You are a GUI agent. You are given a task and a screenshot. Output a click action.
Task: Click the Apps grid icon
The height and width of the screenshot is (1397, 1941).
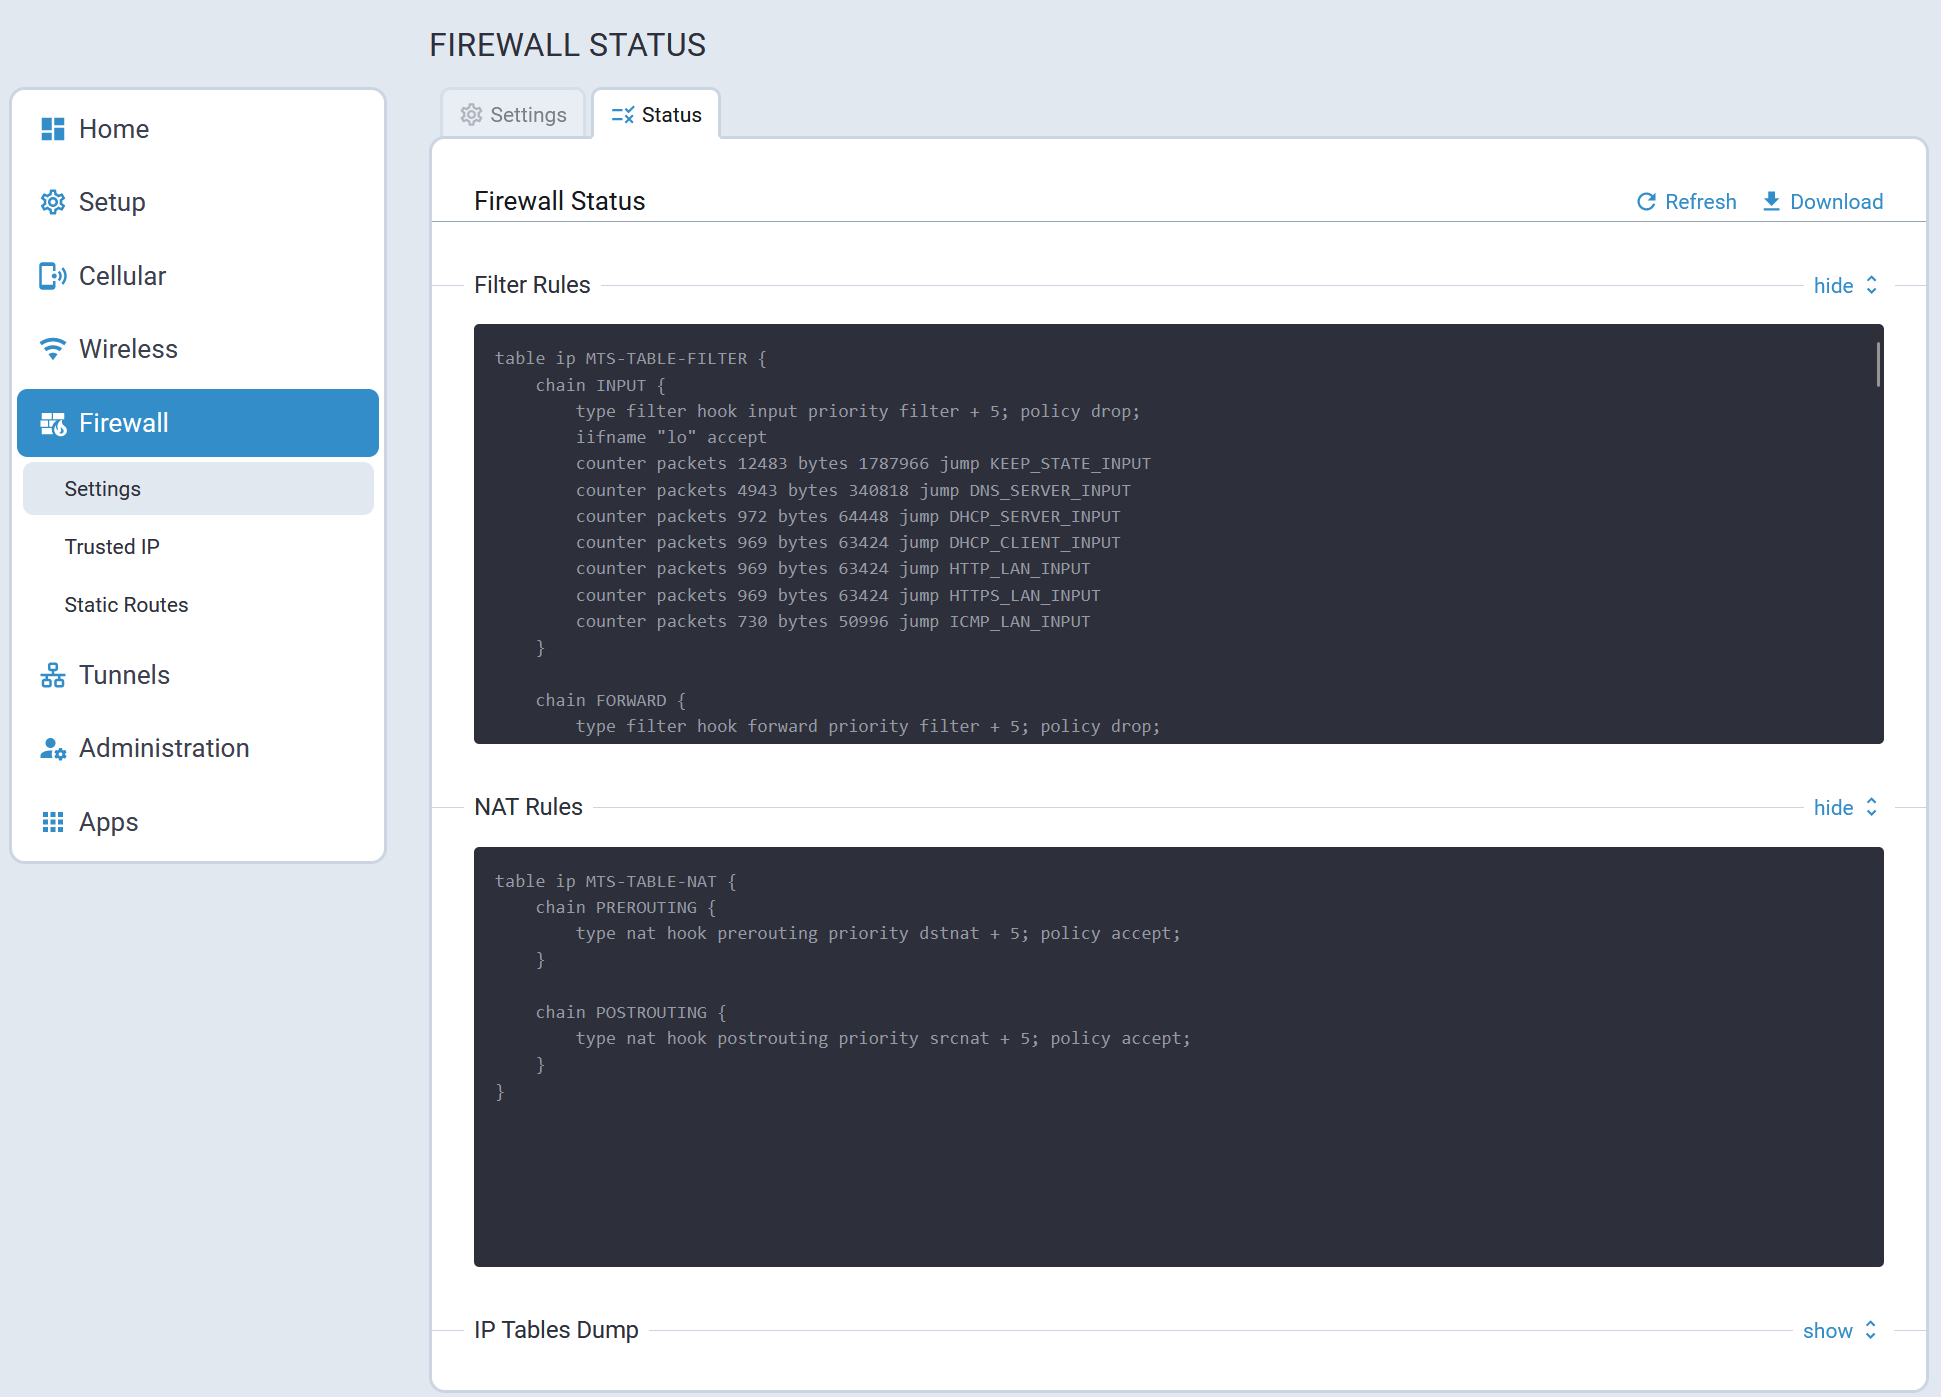[52, 822]
